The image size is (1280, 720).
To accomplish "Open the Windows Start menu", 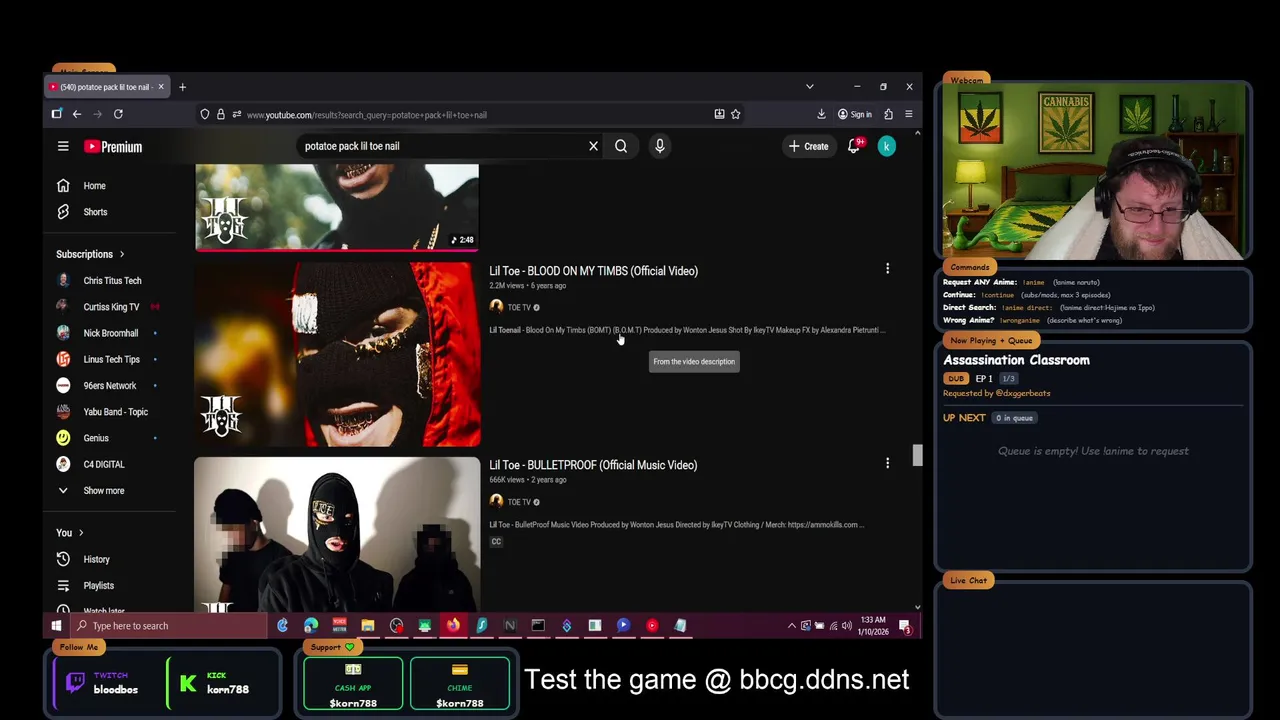I will click(56, 626).
